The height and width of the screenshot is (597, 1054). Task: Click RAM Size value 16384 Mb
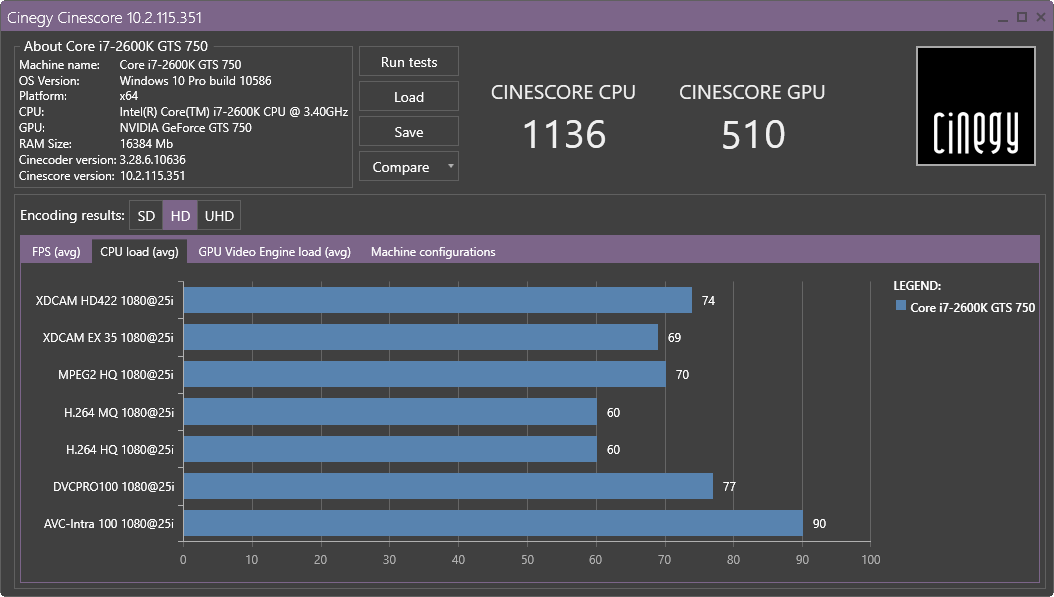(146, 144)
